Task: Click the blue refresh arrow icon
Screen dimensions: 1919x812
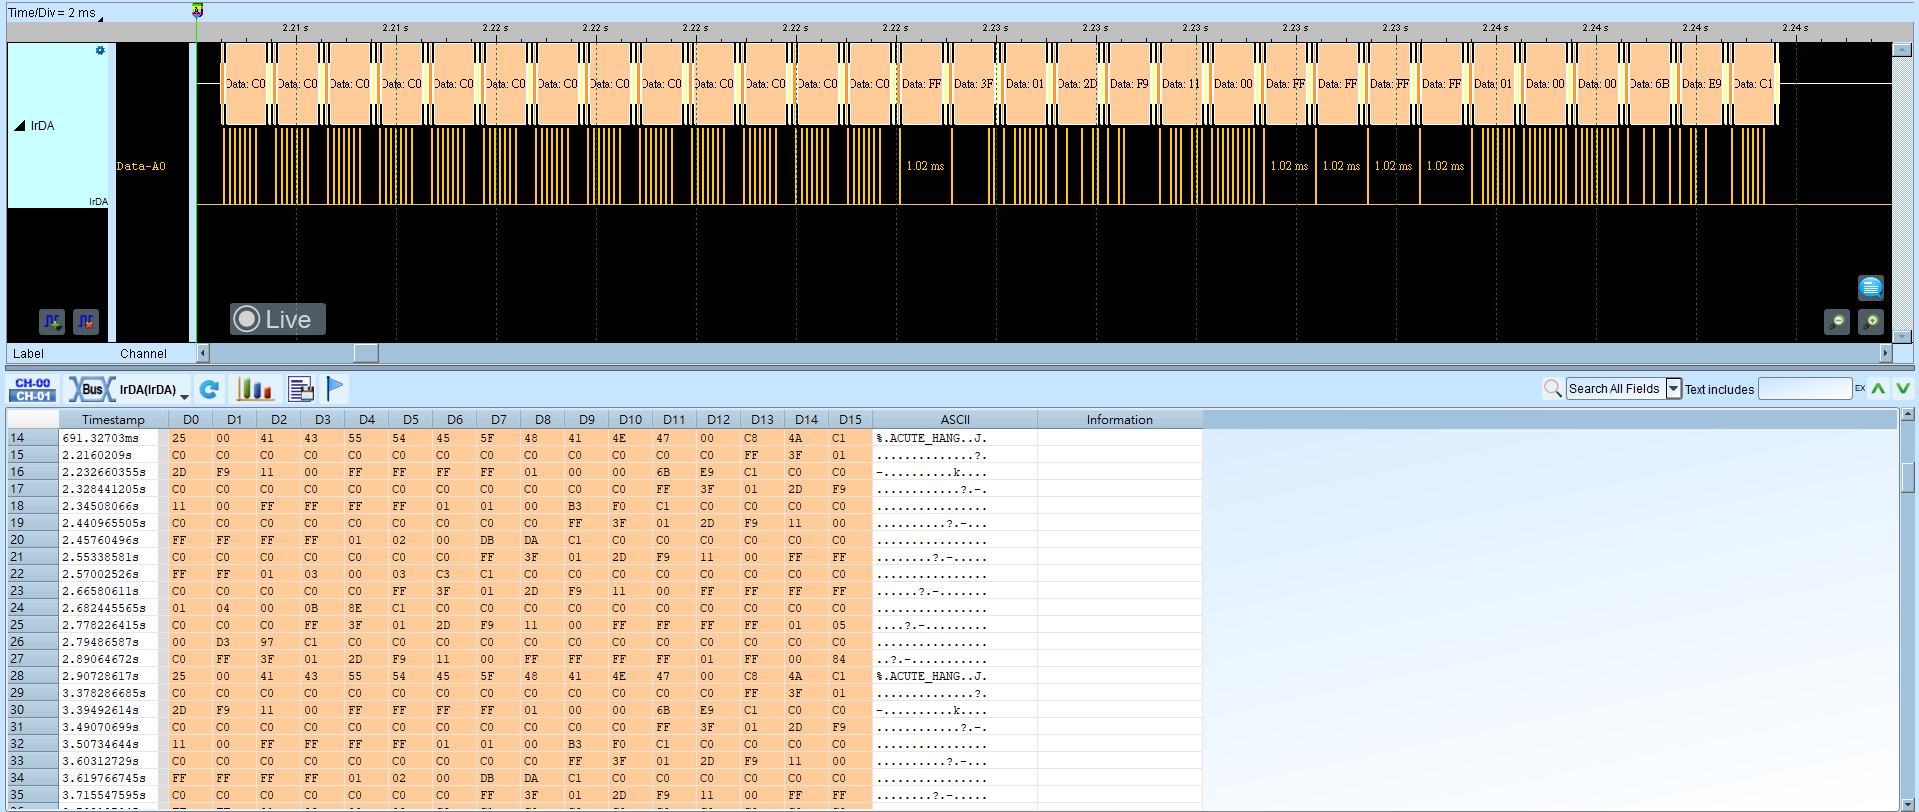Action: (209, 389)
